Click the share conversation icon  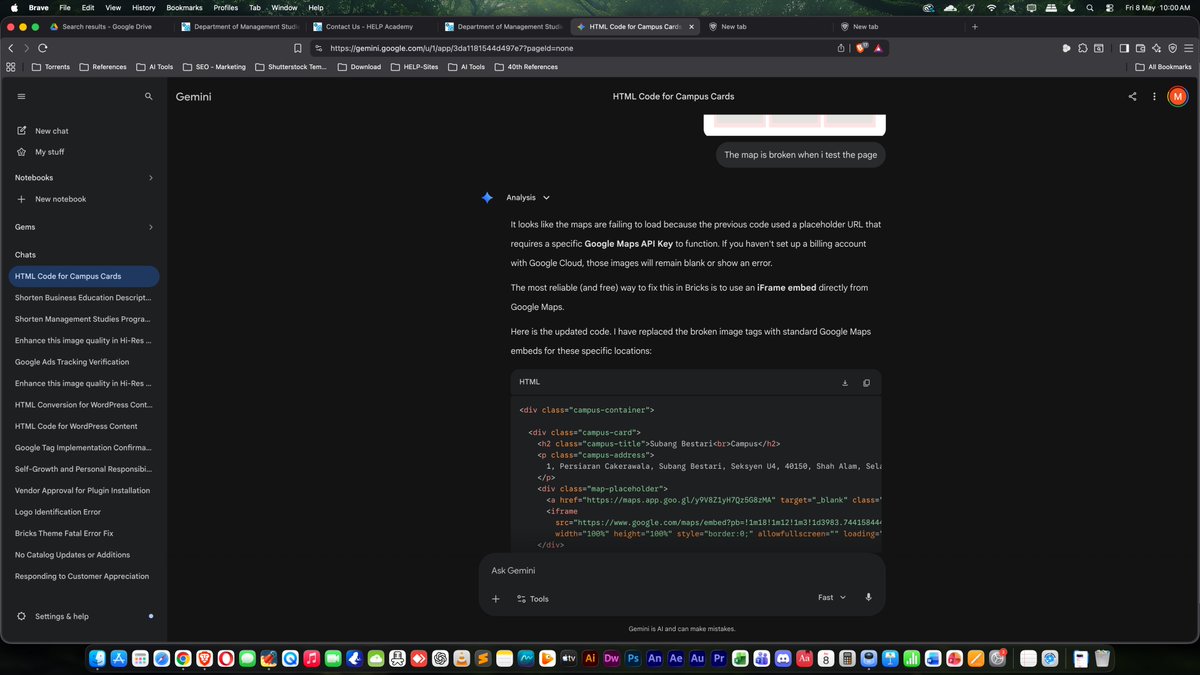click(1132, 97)
